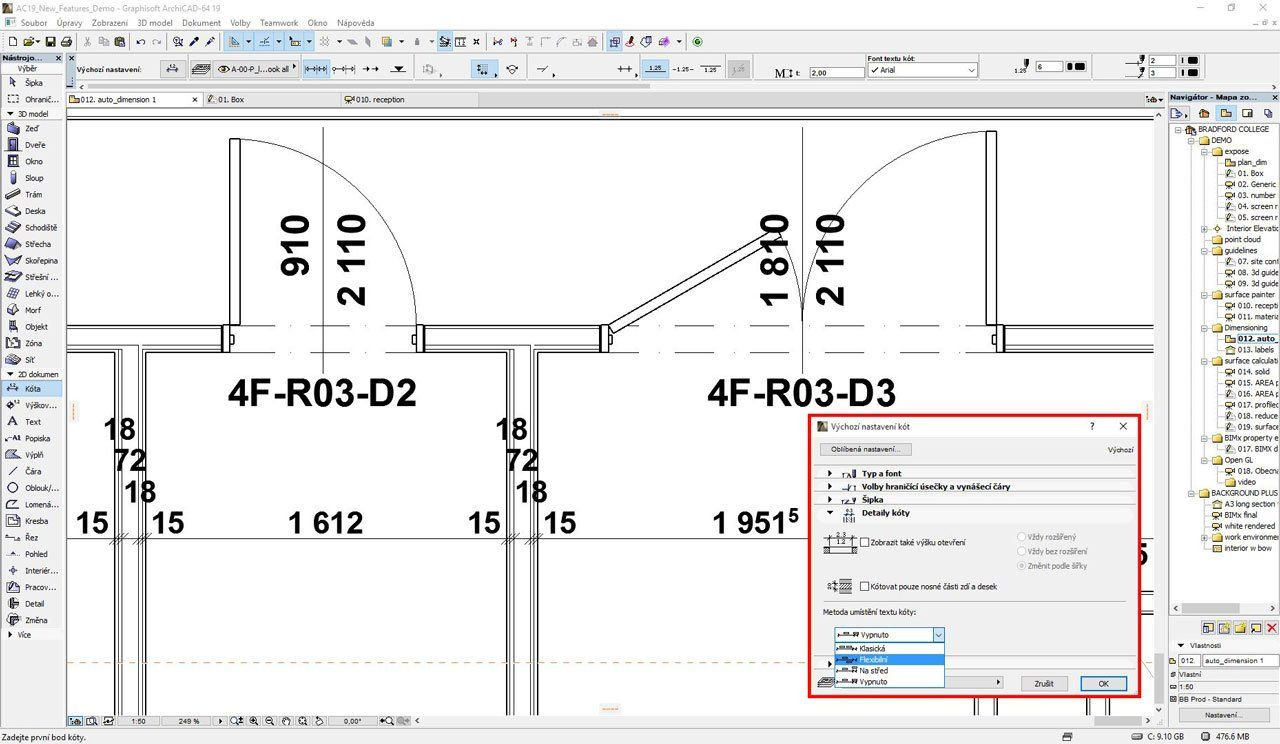
Task: Select the Schodiště (stair) tool
Action: (40, 227)
